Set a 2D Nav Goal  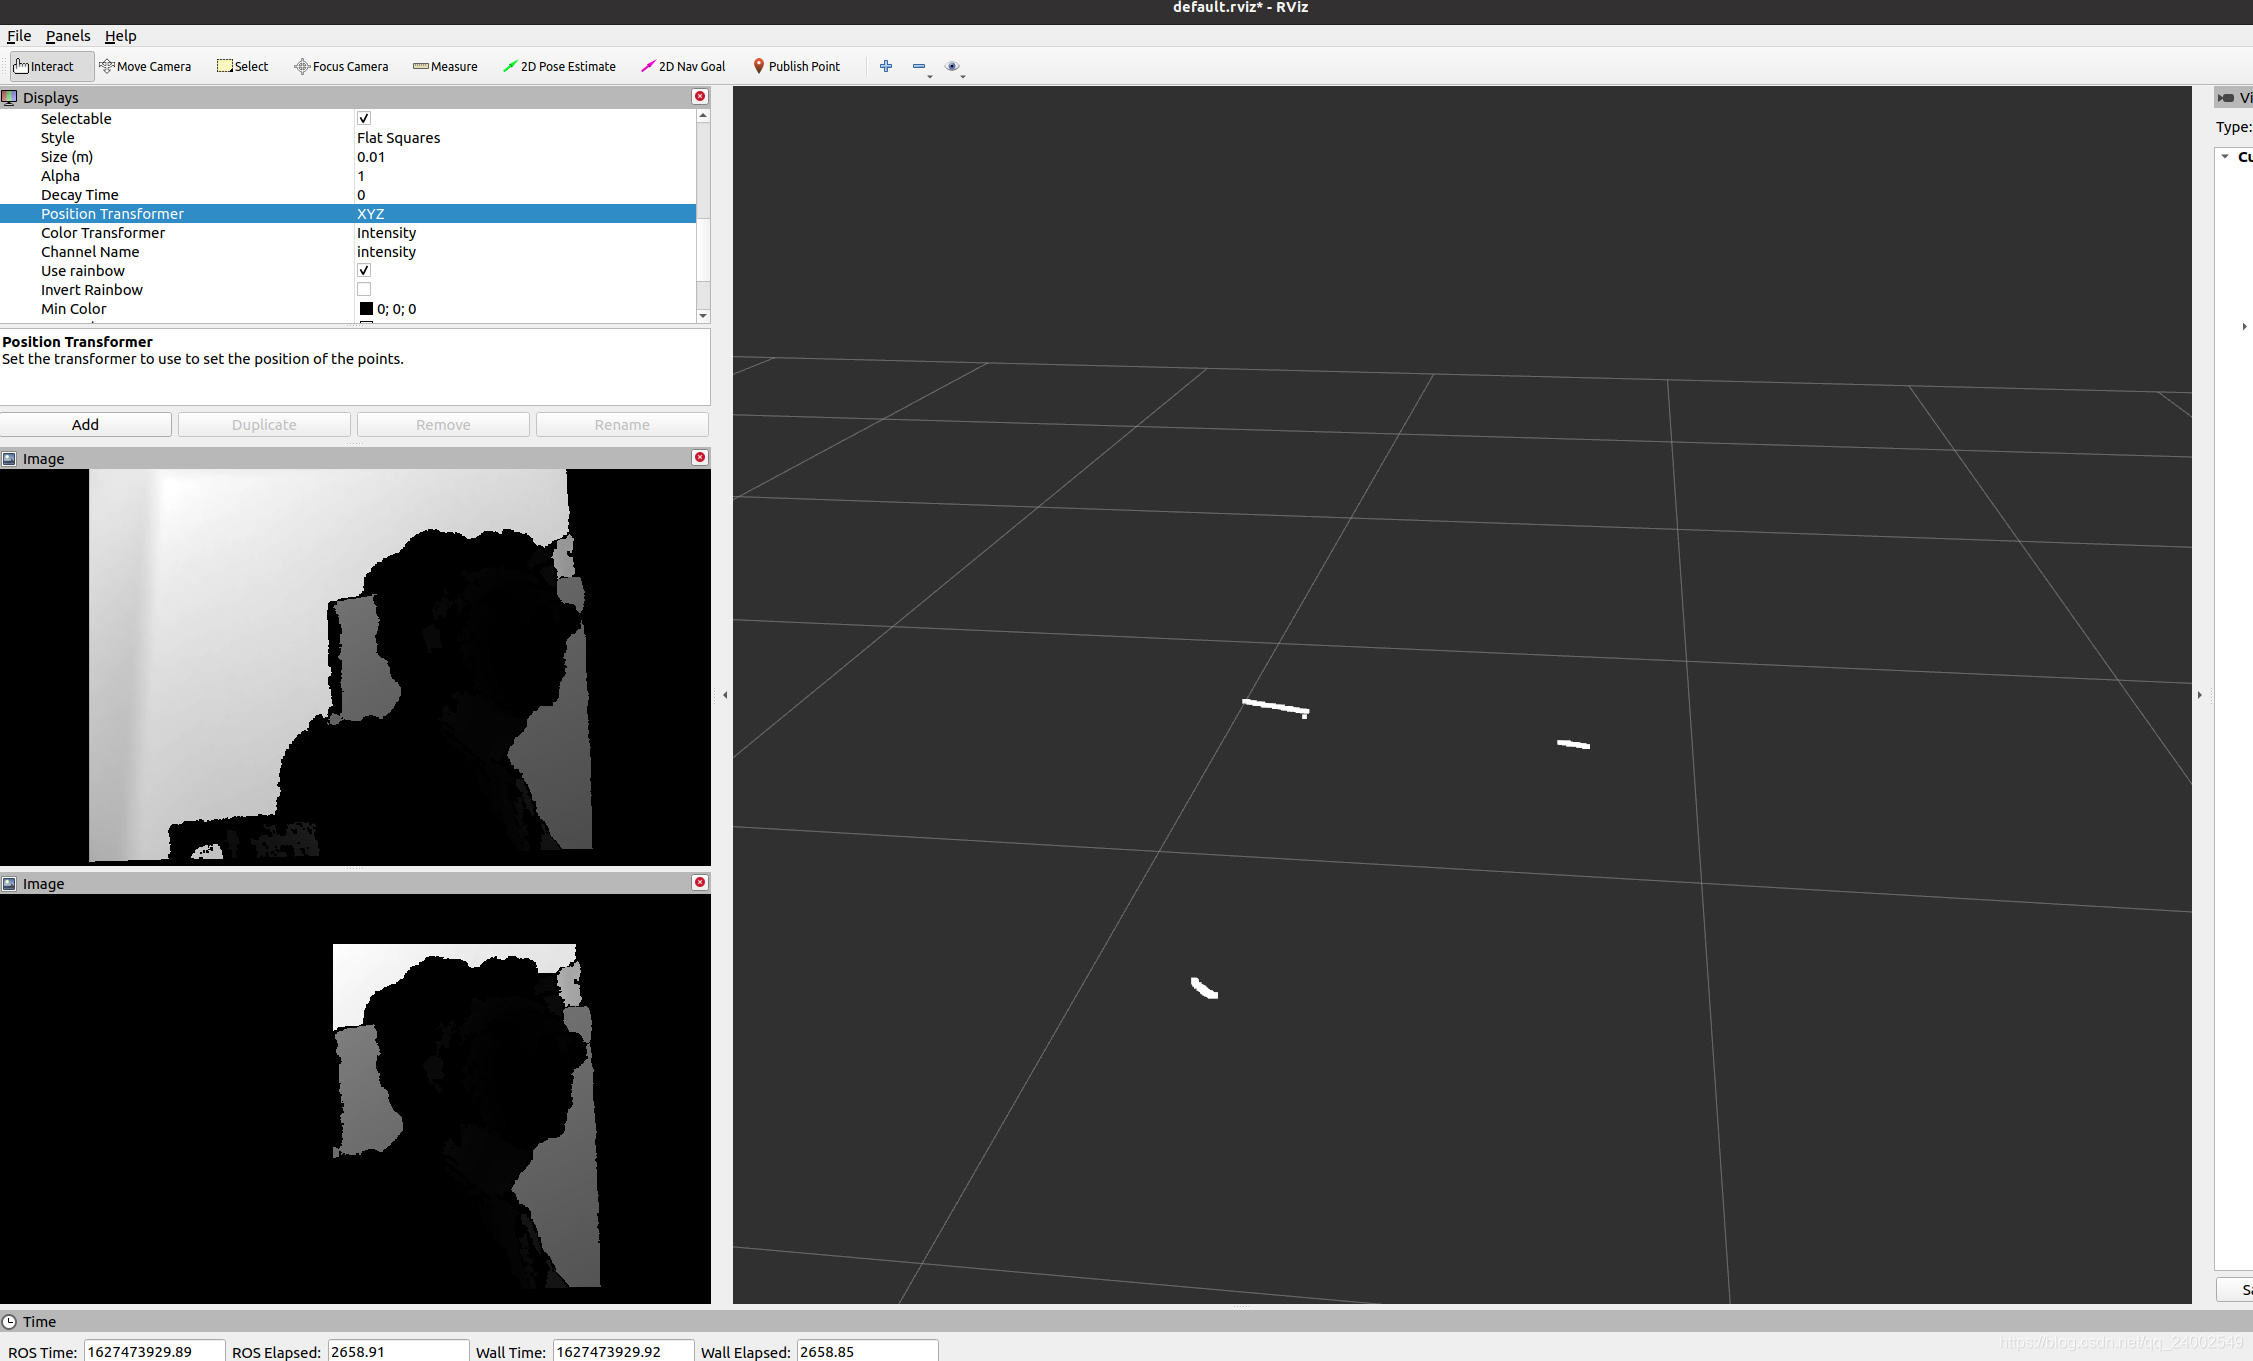point(683,67)
